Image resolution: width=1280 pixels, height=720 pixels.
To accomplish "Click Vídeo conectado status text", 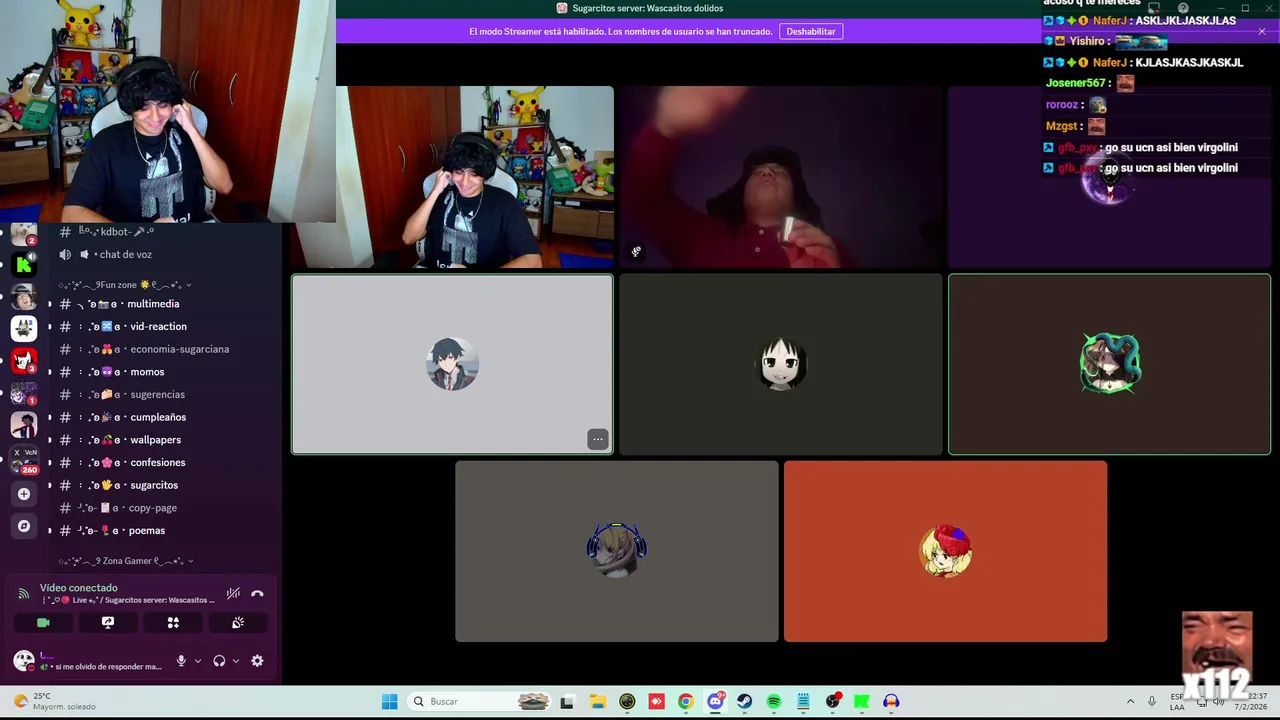I will [79, 588].
